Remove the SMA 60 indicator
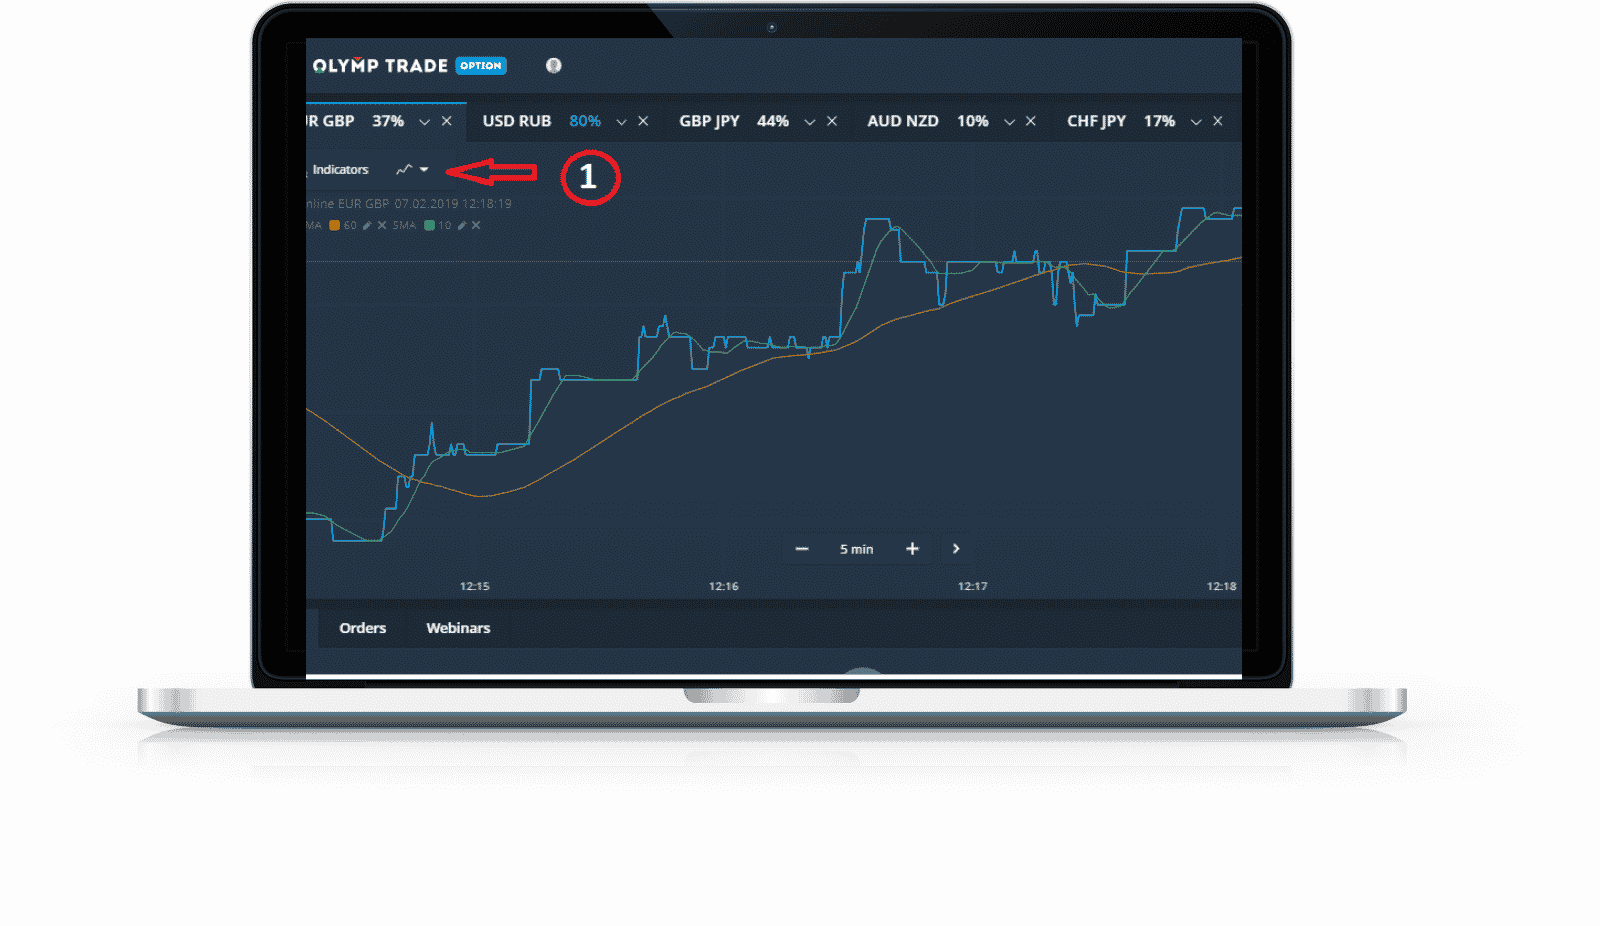The image size is (1600, 926). click(x=382, y=226)
